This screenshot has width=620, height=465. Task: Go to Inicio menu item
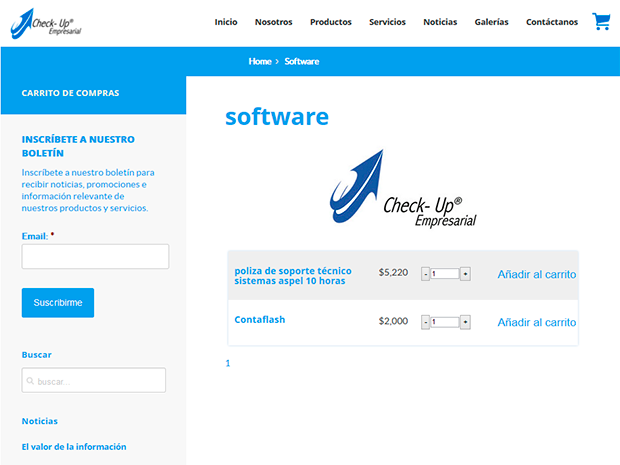click(226, 22)
